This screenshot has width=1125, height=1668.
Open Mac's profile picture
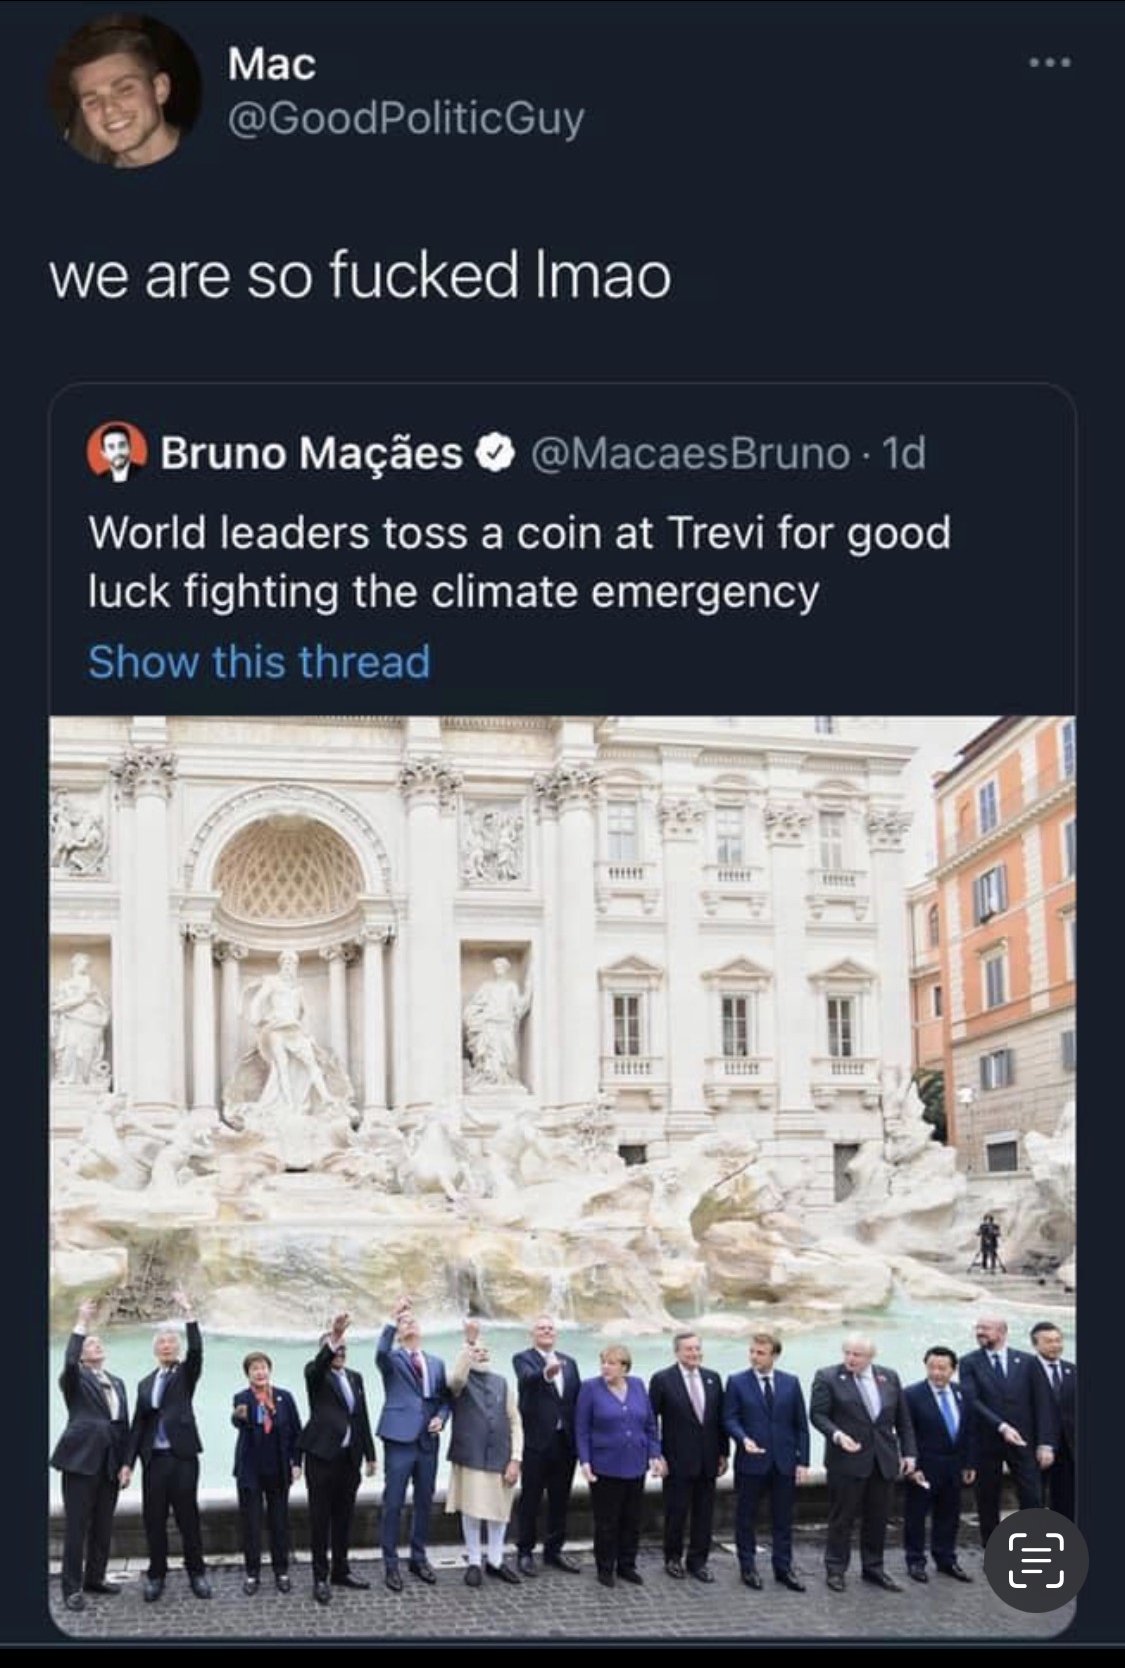click(126, 92)
